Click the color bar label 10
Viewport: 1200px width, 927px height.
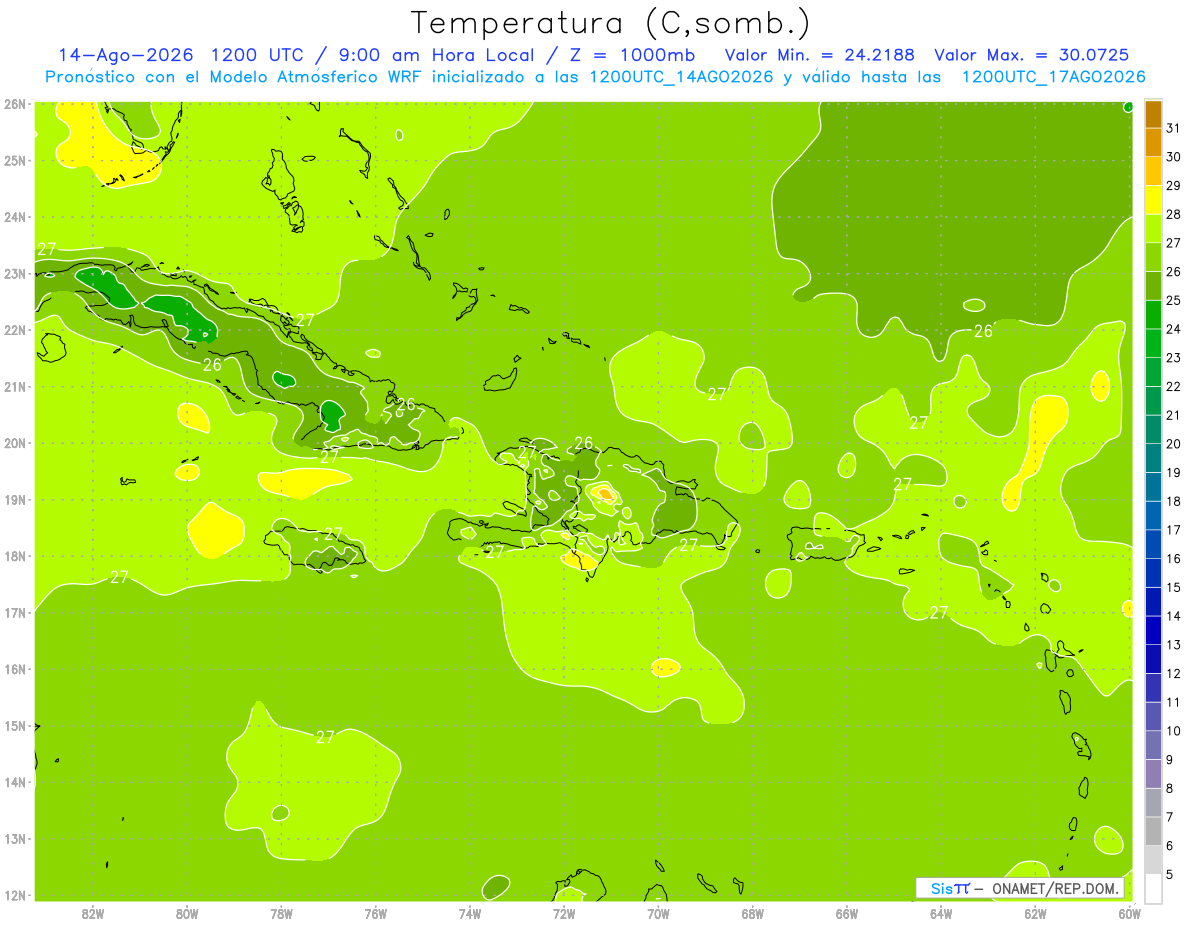pyautogui.click(x=1174, y=731)
